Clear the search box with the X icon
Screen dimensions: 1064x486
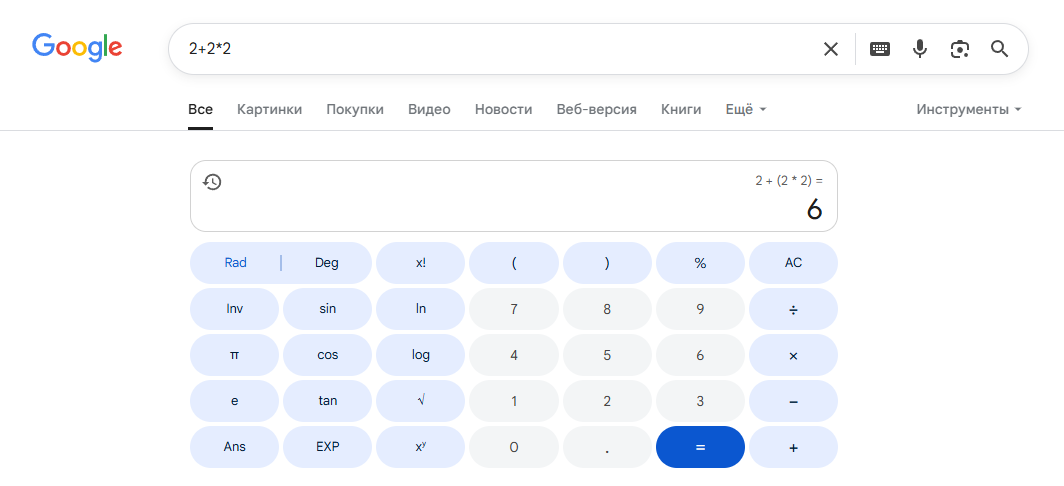pyautogui.click(x=831, y=49)
